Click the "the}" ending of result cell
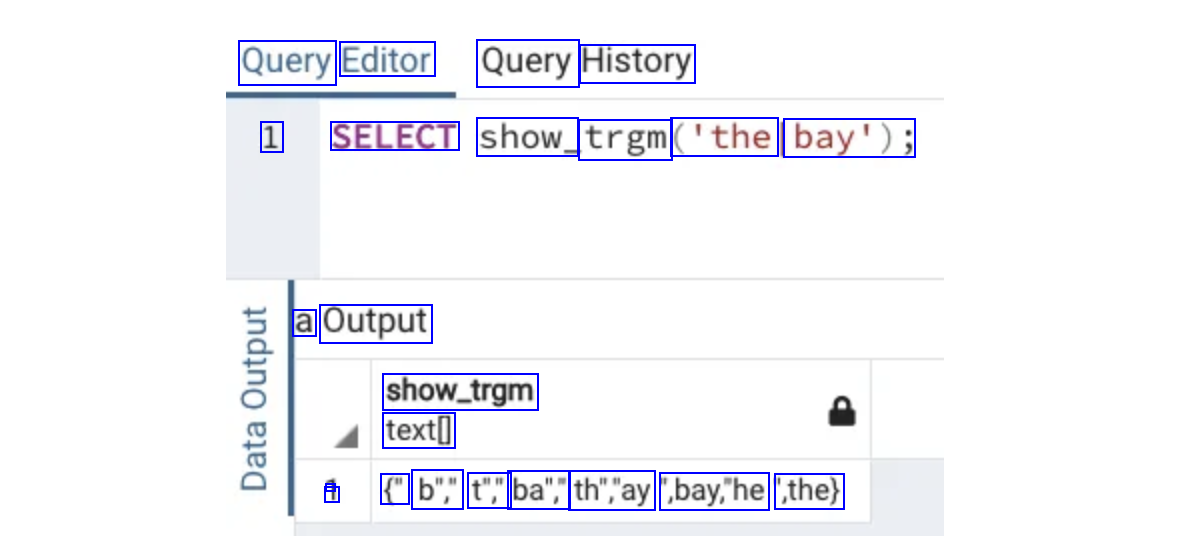The height and width of the screenshot is (546, 1178). [815, 491]
